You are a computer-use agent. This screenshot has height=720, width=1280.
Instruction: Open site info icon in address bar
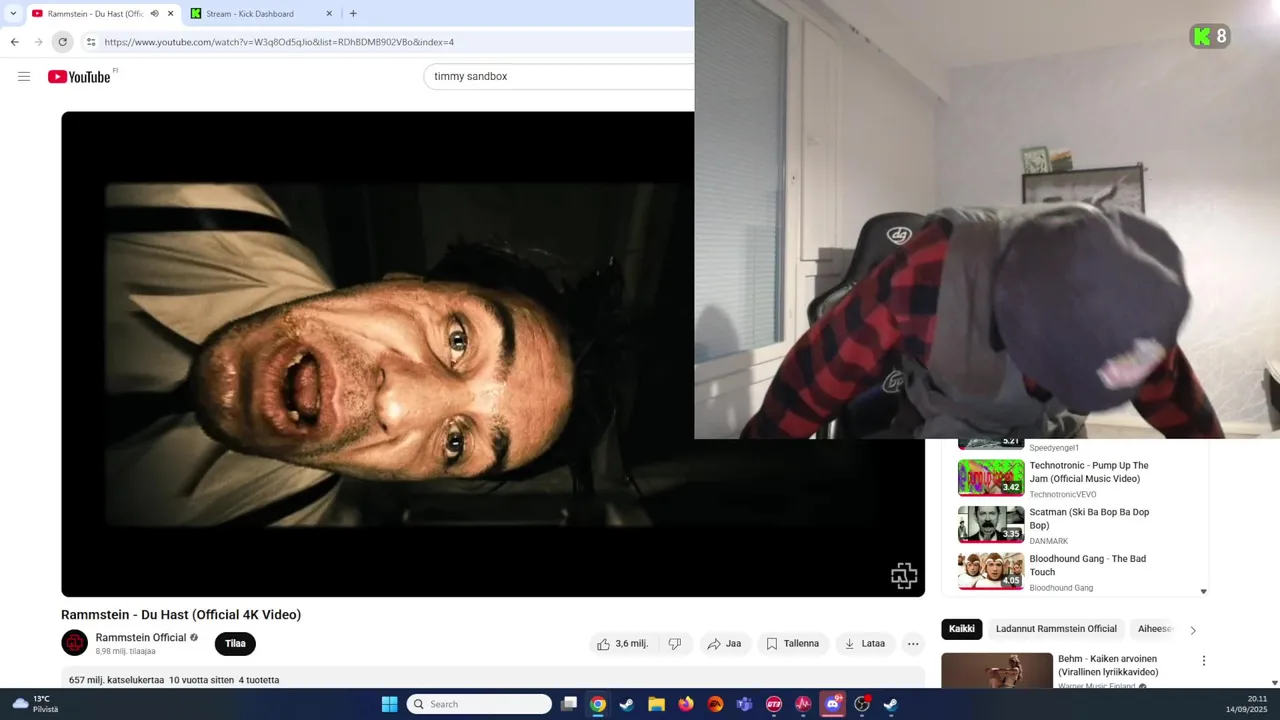pyautogui.click(x=90, y=42)
